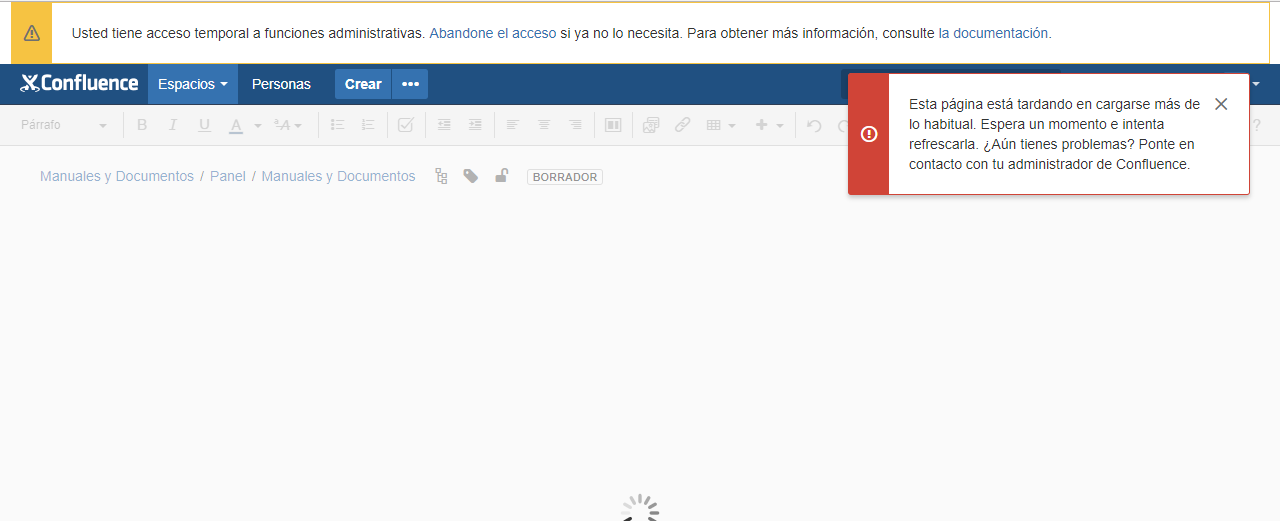Open the page location tree icon

(441, 176)
